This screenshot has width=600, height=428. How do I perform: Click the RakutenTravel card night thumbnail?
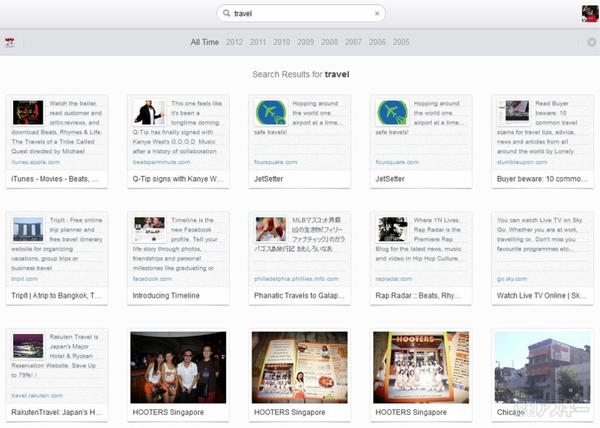[x=28, y=346]
